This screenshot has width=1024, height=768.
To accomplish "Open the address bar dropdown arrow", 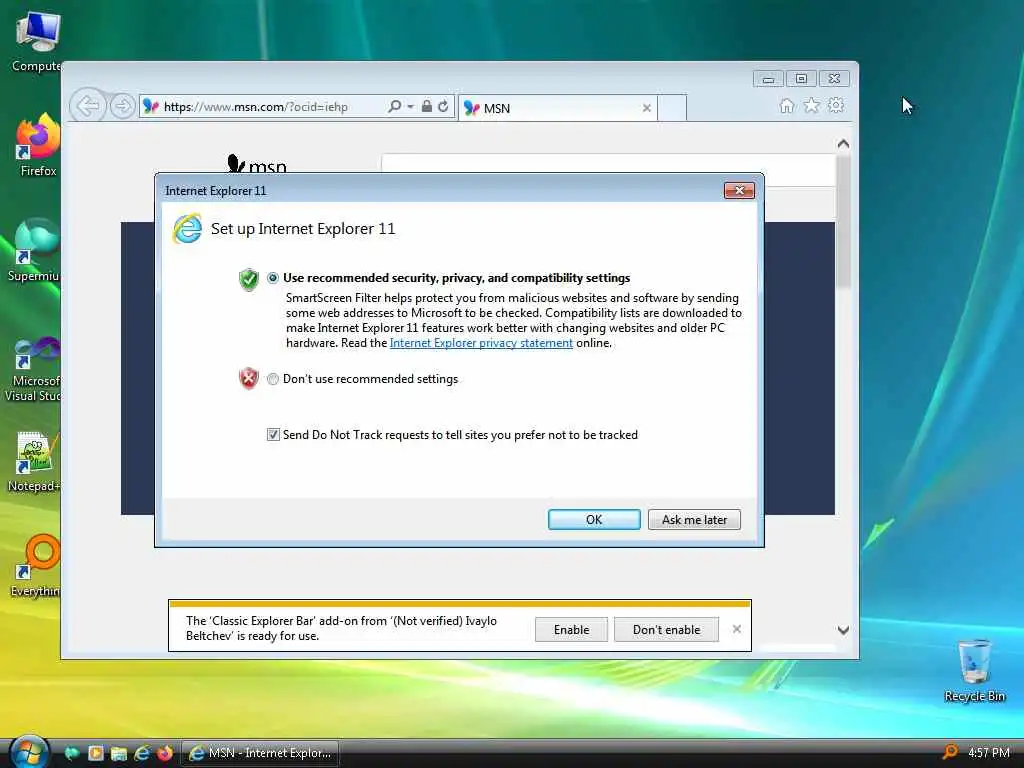I will (411, 106).
